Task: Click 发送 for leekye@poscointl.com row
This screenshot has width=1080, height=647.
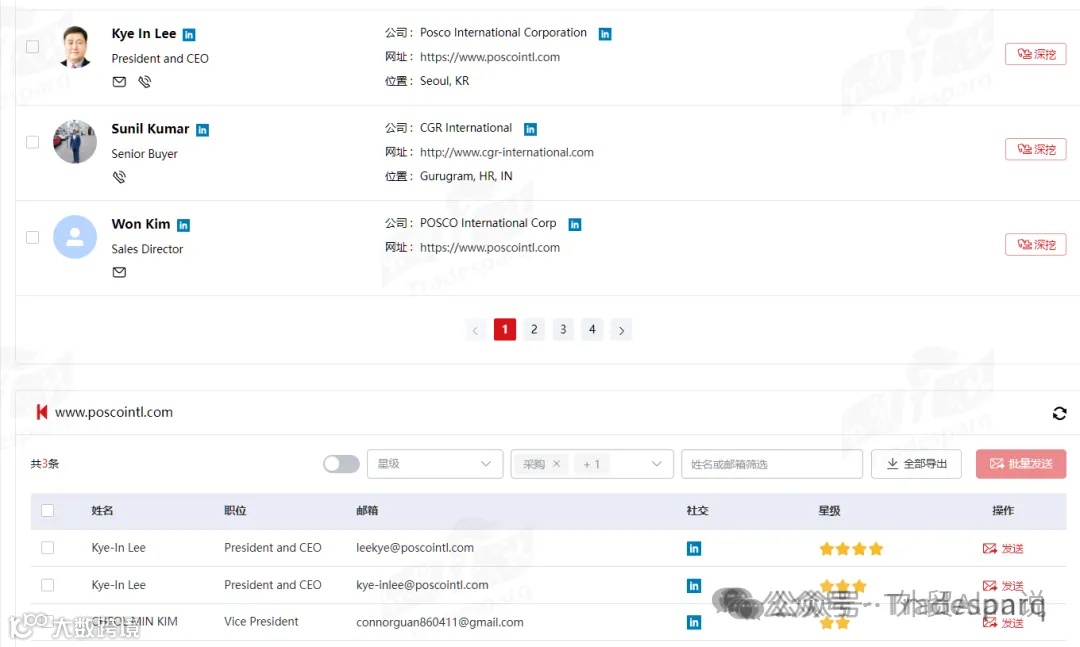Action: (1003, 548)
